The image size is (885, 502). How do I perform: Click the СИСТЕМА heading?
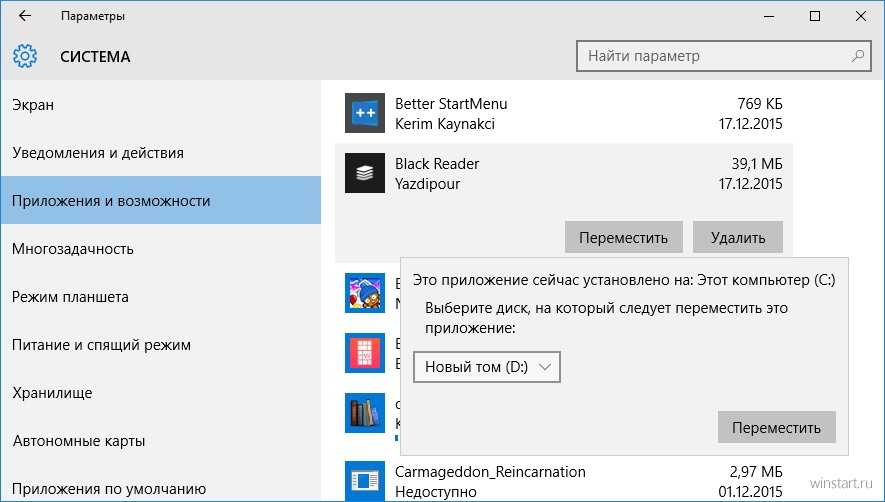95,56
